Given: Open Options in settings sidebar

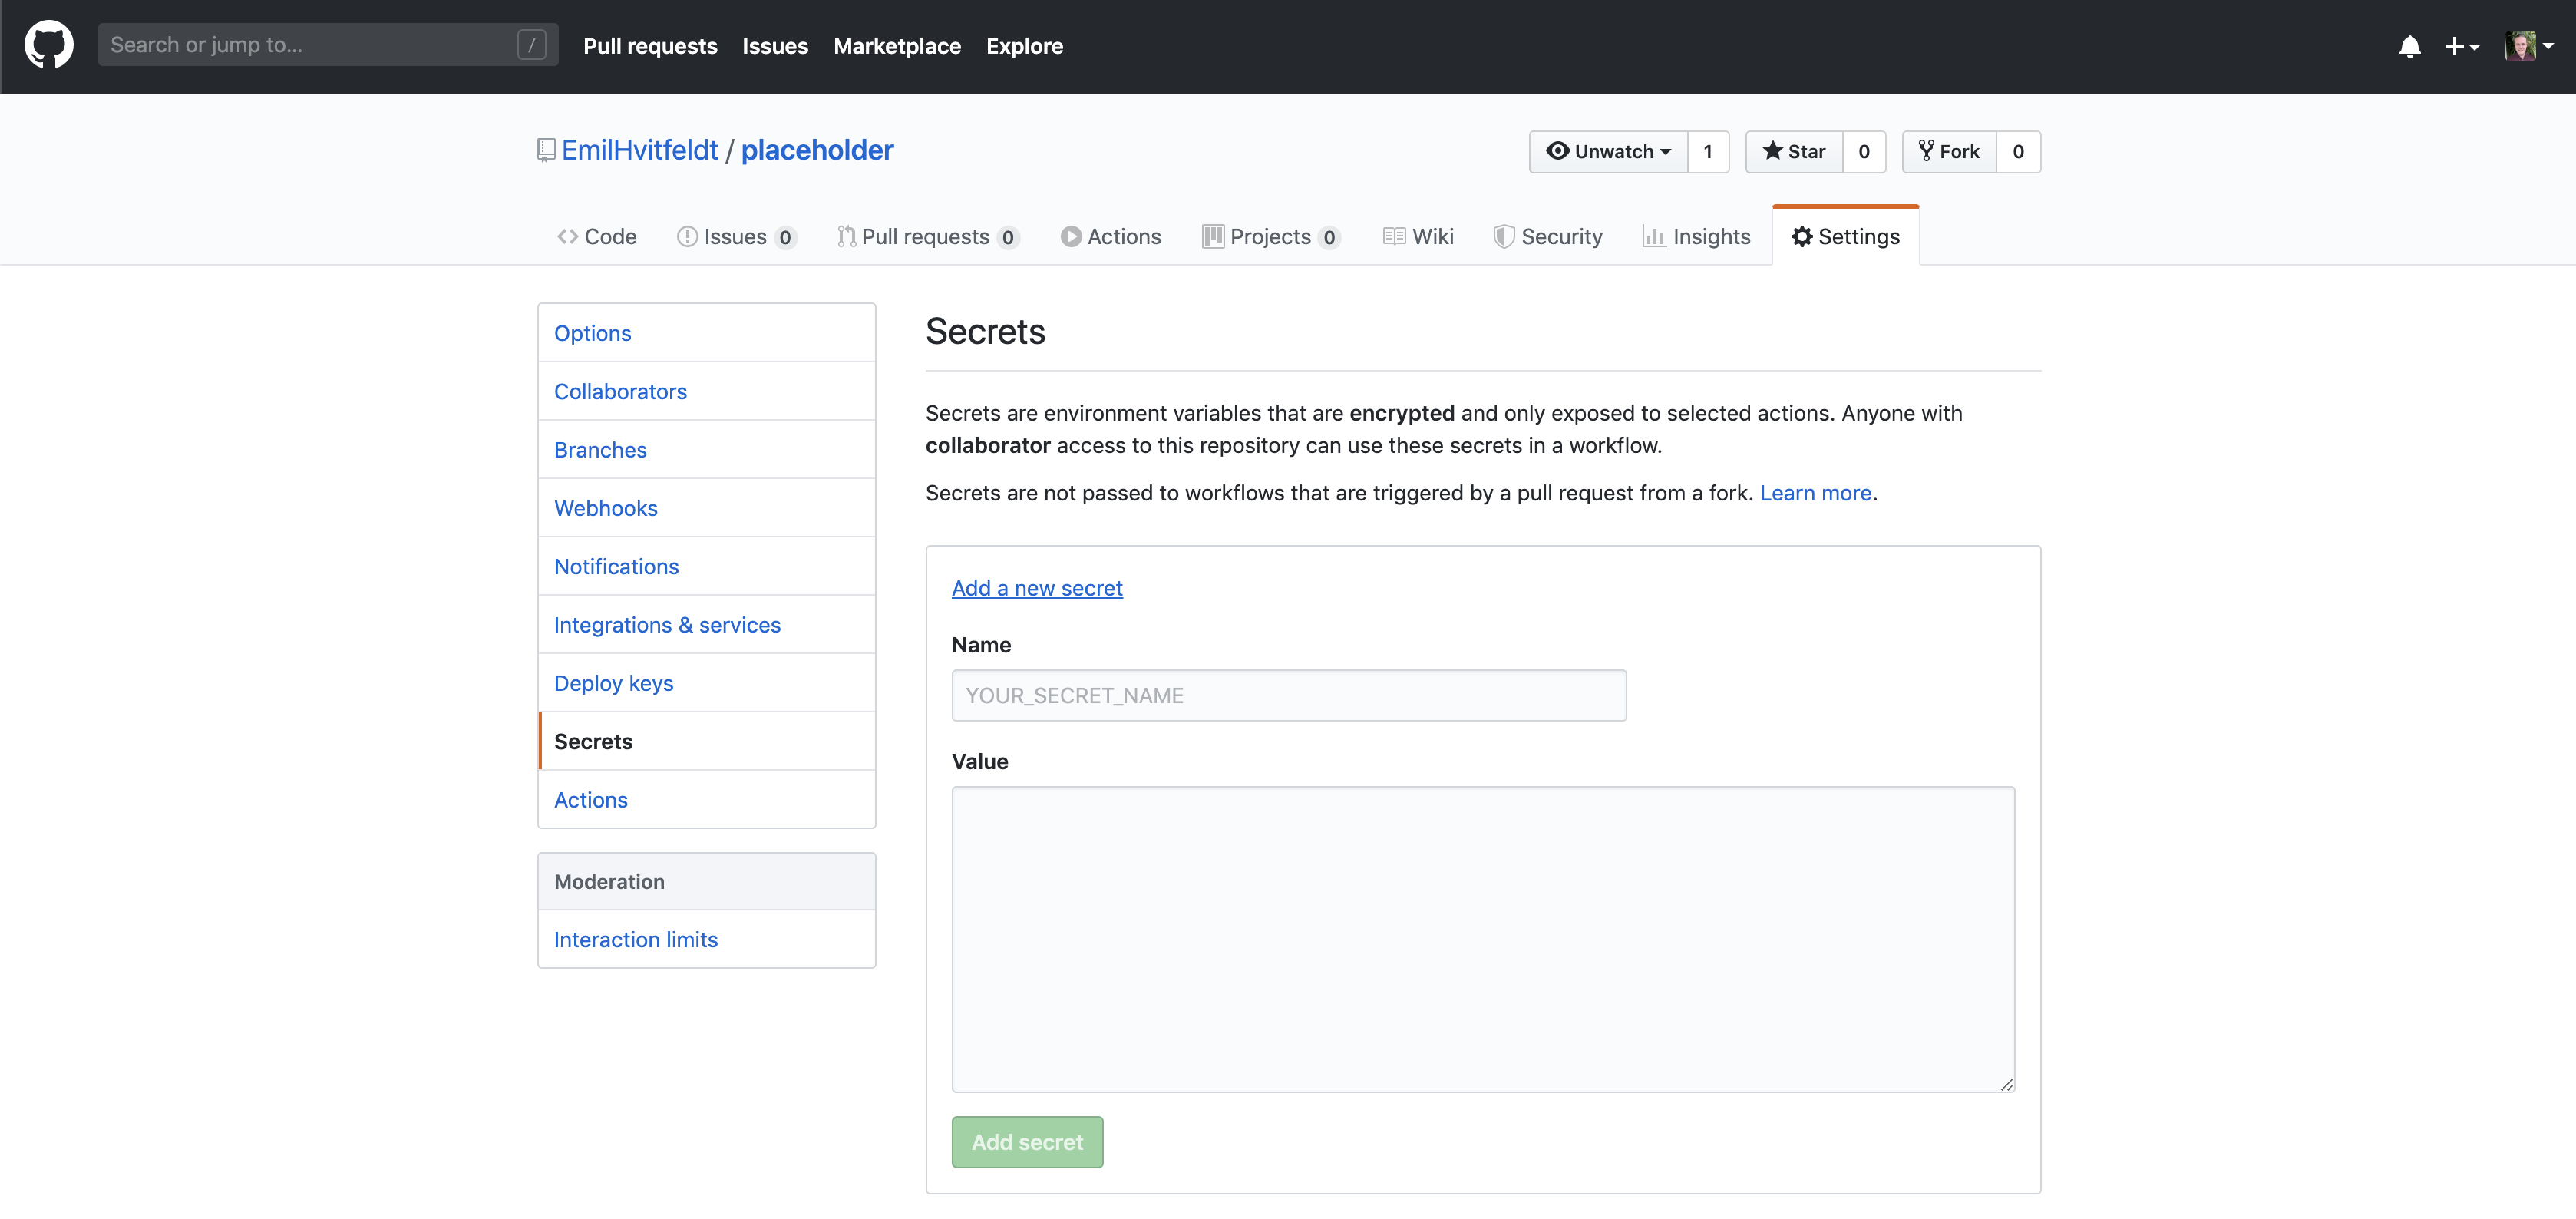Looking at the screenshot, I should coord(707,333).
